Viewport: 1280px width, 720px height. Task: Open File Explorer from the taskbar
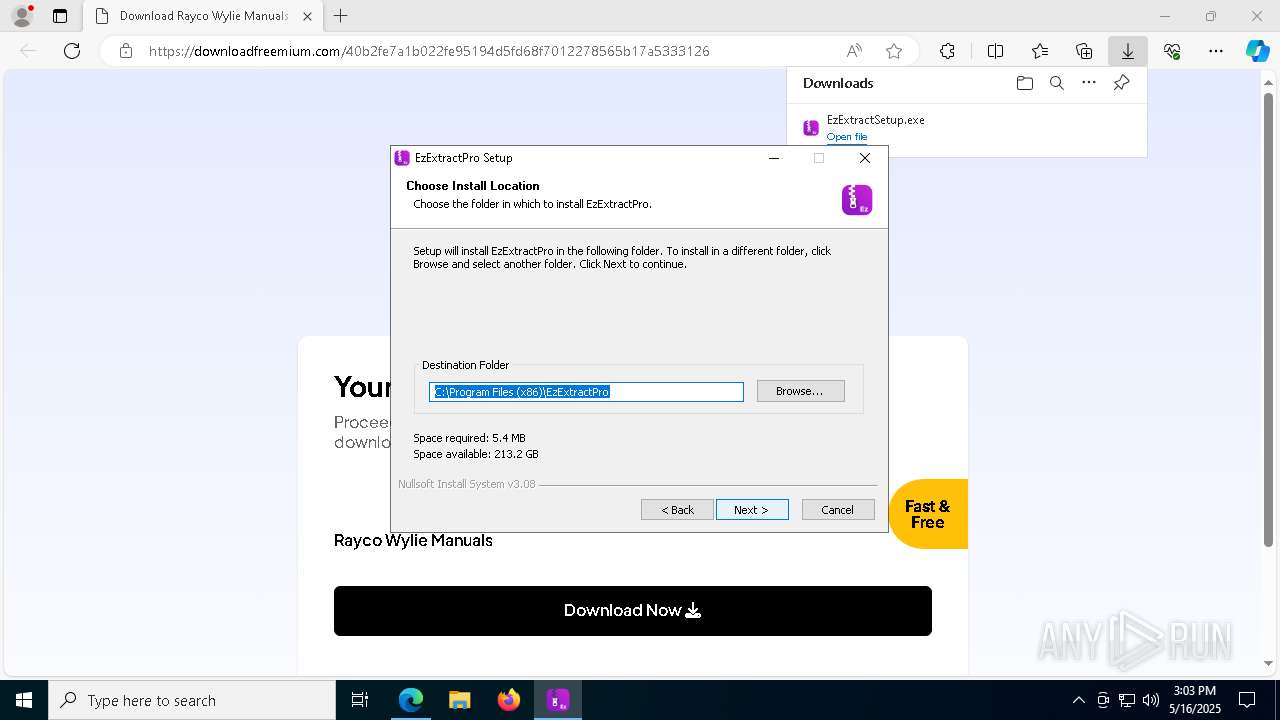(460, 700)
